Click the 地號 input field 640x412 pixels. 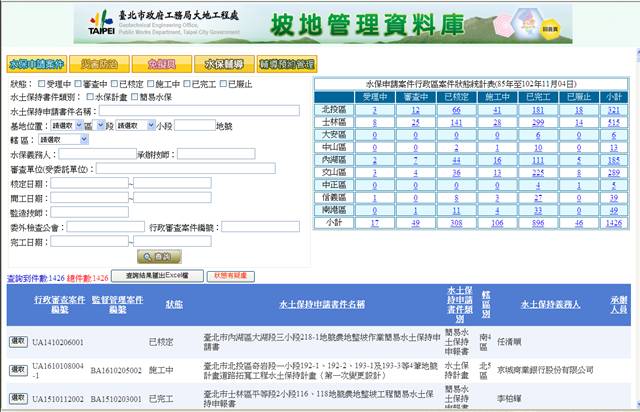195,125
